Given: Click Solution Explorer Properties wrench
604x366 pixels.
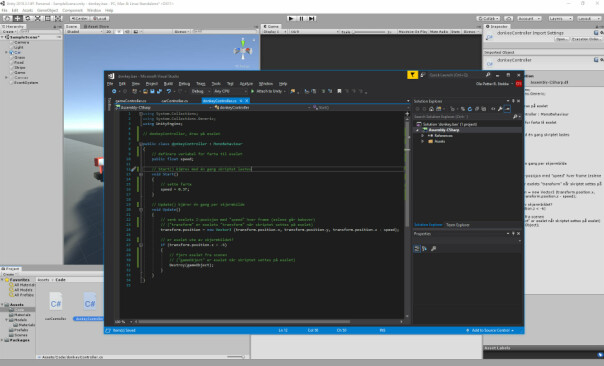Looking at the screenshot, I should pyautogui.click(x=500, y=109).
